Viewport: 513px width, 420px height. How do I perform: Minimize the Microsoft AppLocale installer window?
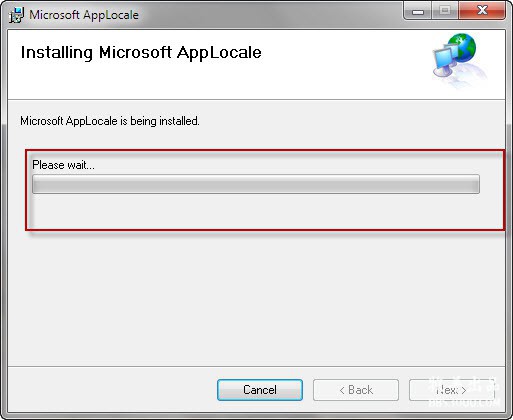[418, 12]
